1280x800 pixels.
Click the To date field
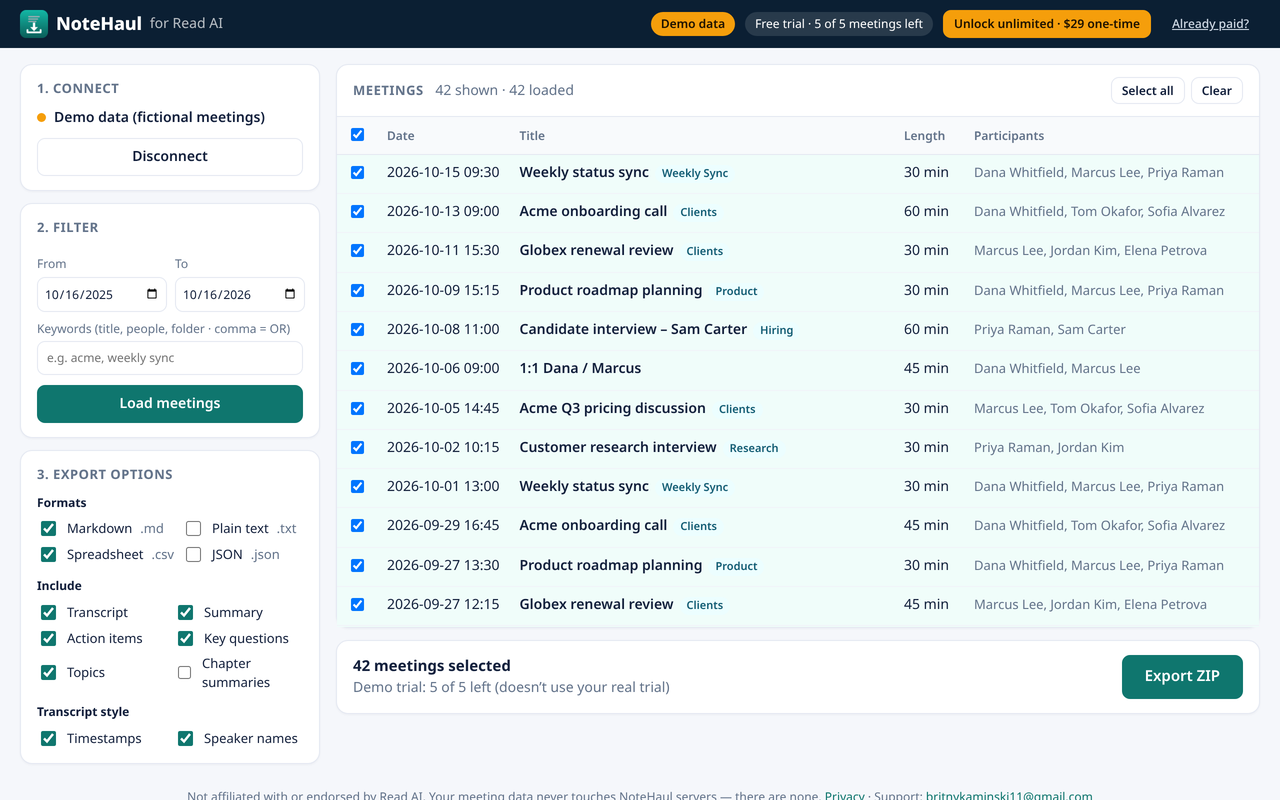(240, 294)
